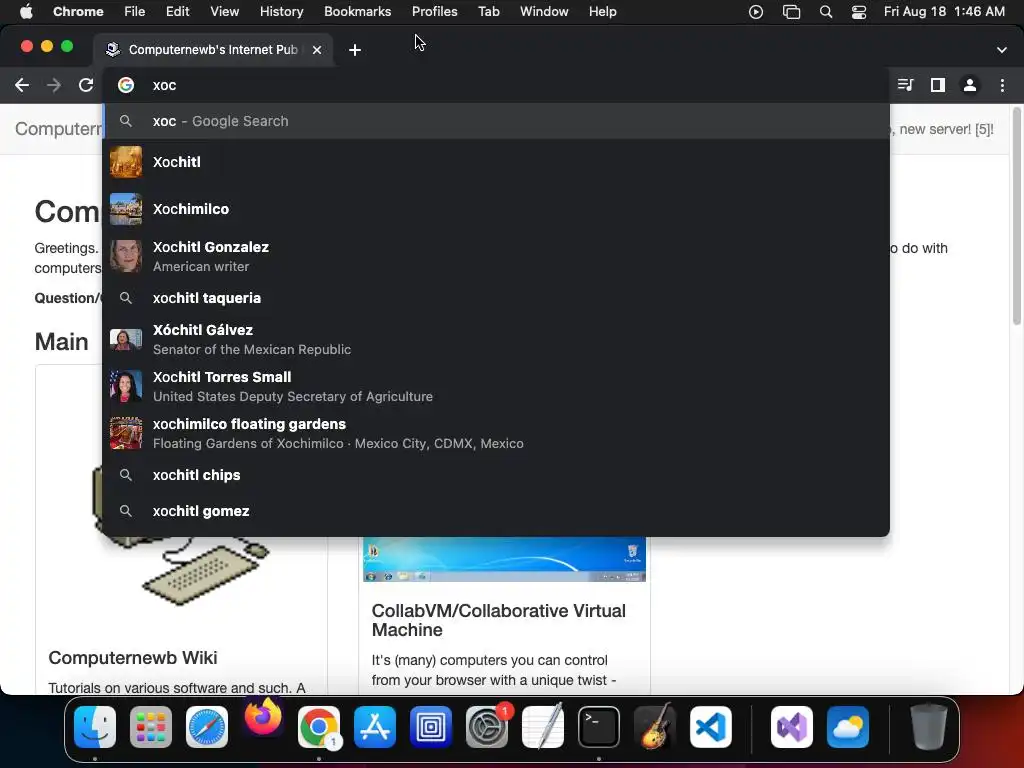Open the App Store from the Dock
The image size is (1024, 768).
375,727
